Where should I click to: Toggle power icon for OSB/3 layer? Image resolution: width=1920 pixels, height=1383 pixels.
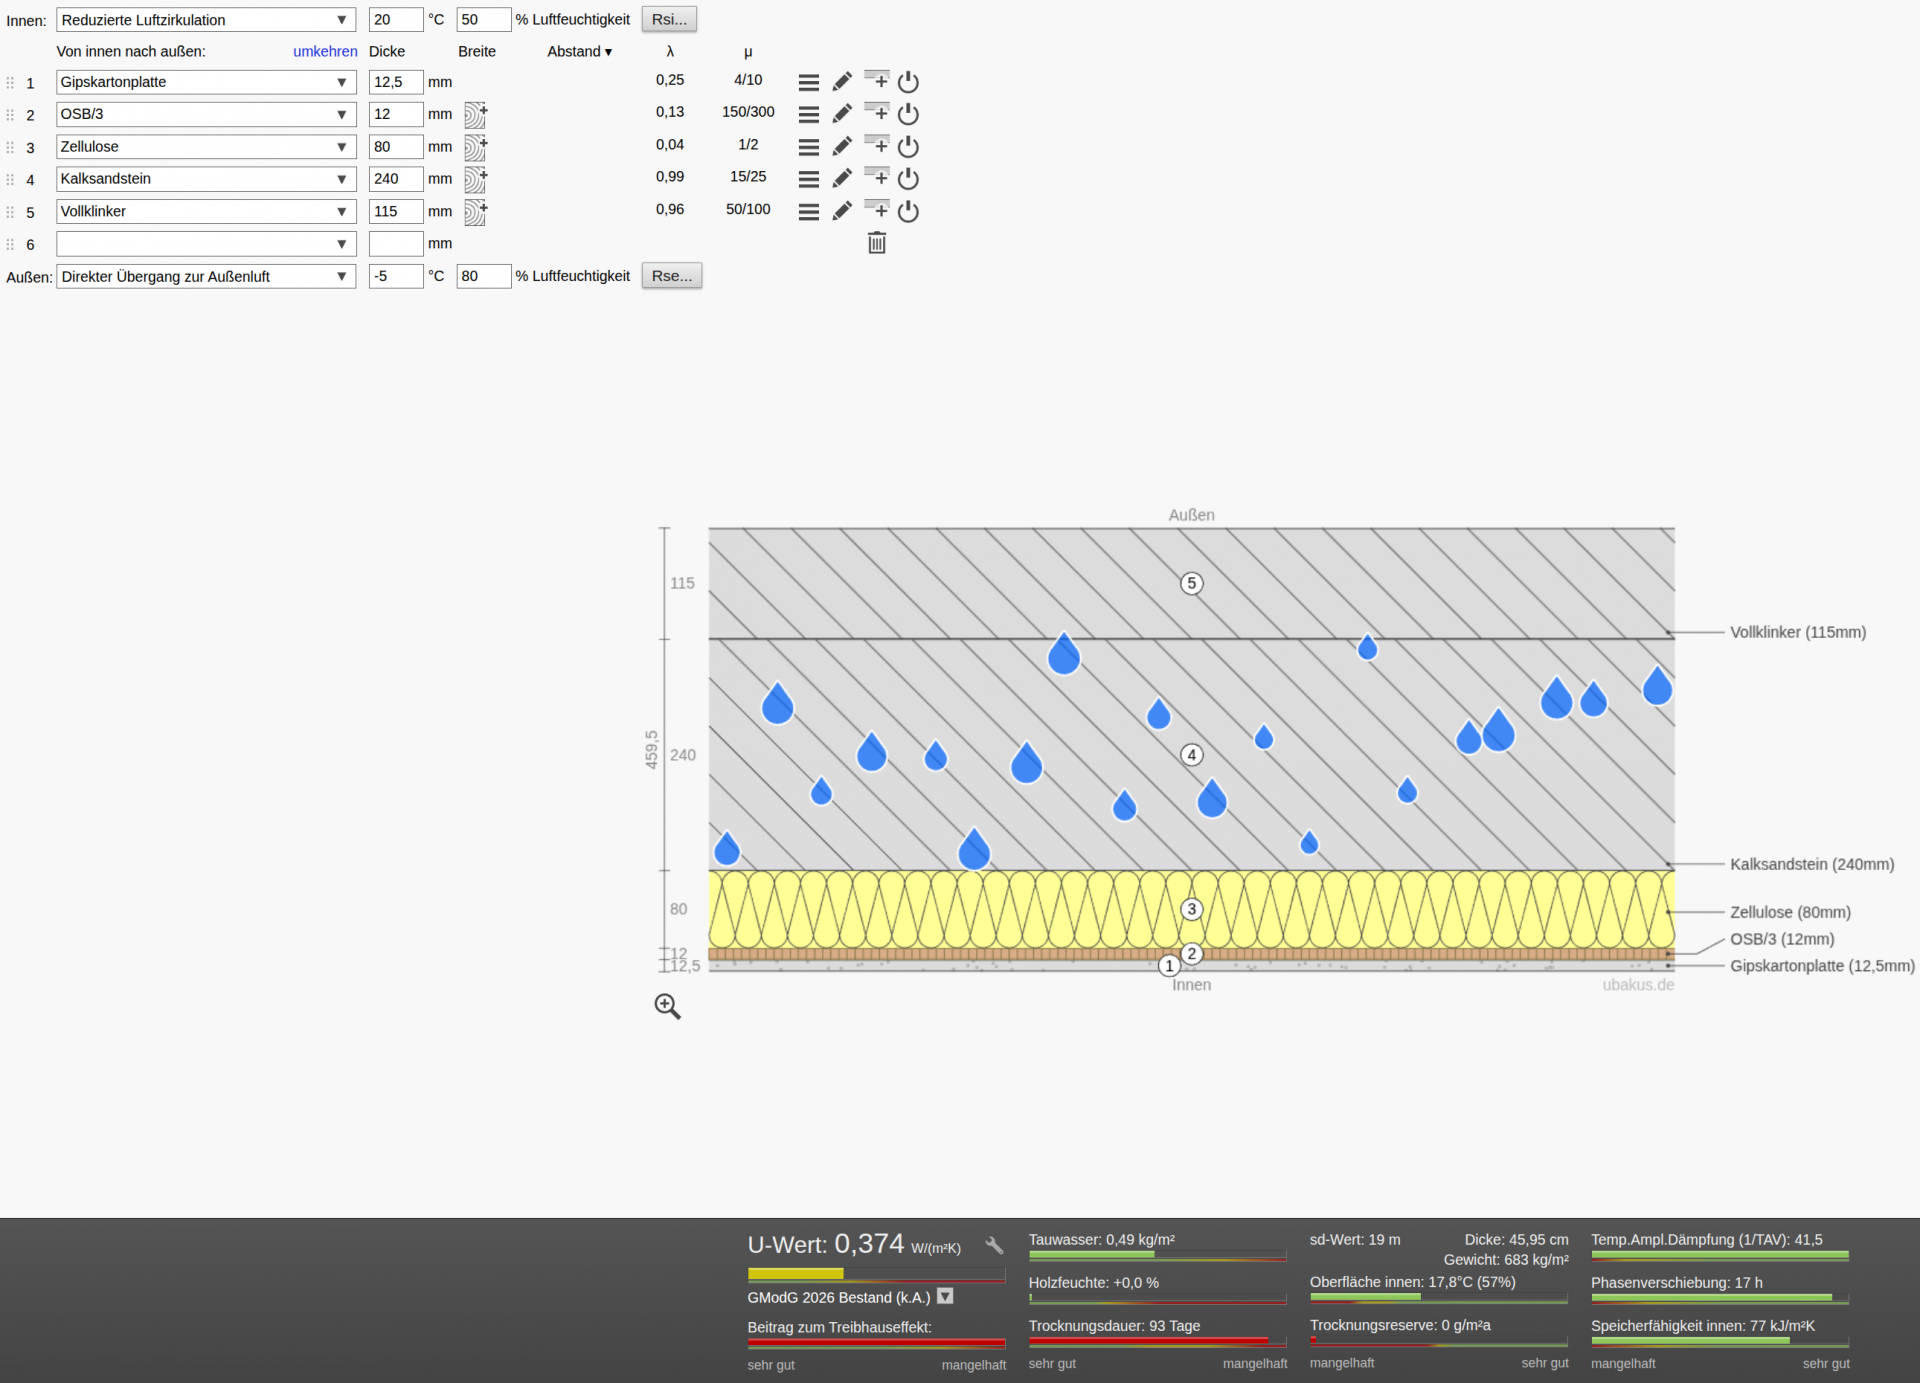tap(908, 114)
